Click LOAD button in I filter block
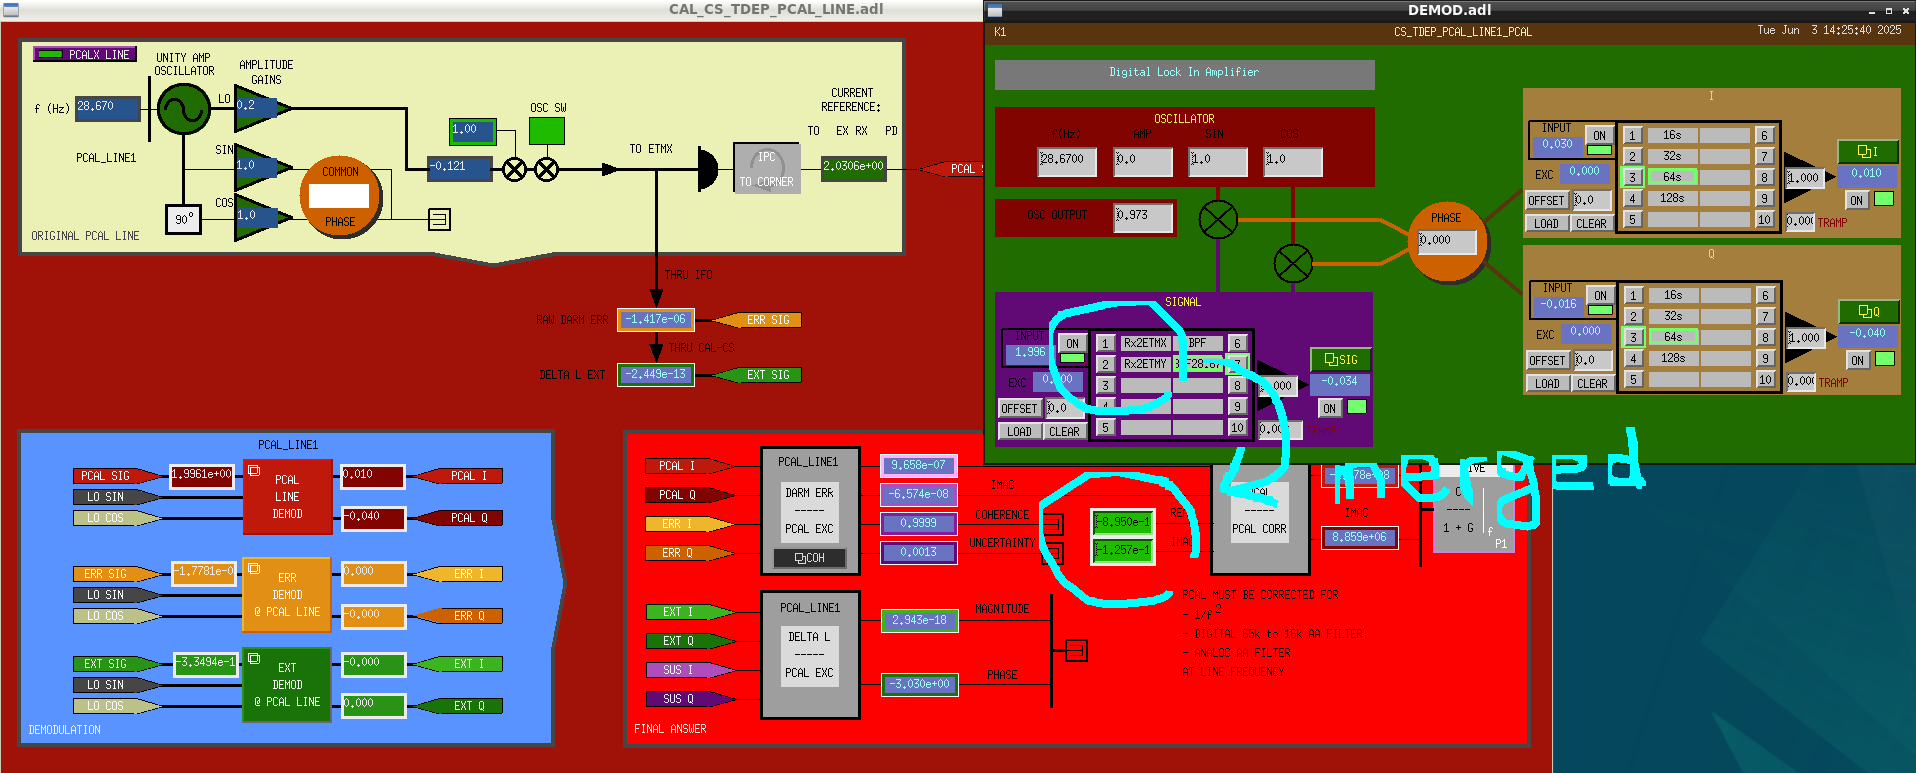The height and width of the screenshot is (773, 1916). [x=1547, y=224]
